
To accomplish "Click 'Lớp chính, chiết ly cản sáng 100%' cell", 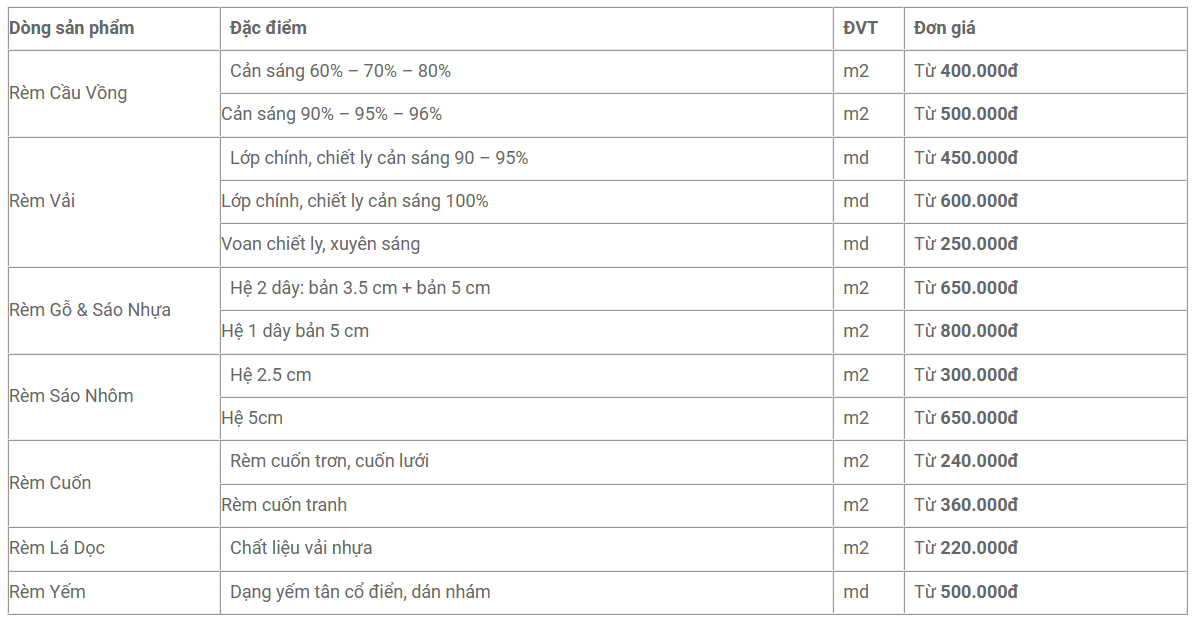I will pyautogui.click(x=355, y=201).
